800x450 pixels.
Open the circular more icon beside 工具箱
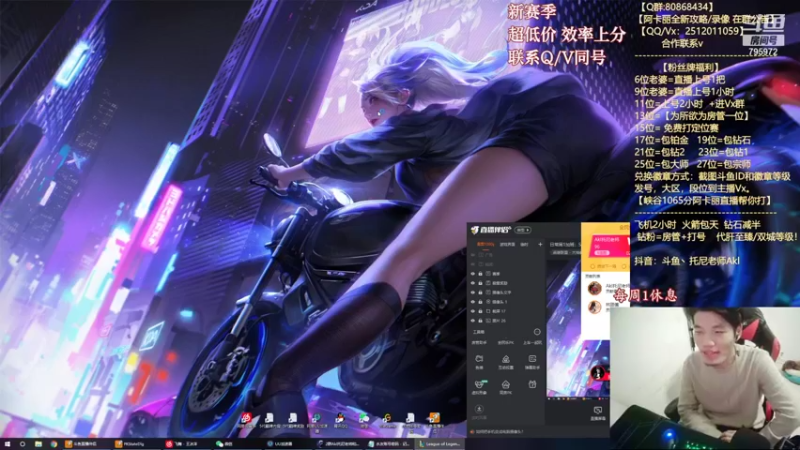(537, 332)
